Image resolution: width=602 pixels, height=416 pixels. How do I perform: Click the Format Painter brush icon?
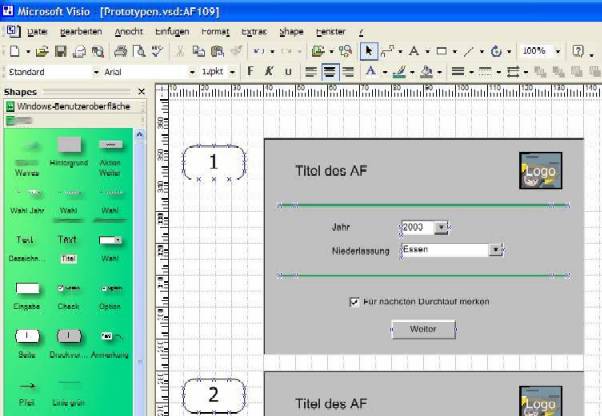pyautogui.click(x=236, y=51)
